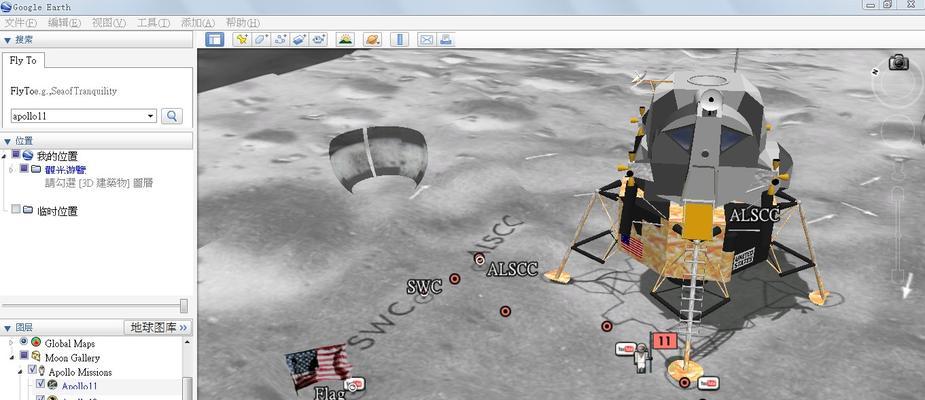The height and width of the screenshot is (400, 925).
Task: Toggle the 觀光游覽 folder checkbox
Action: [x=24, y=169]
